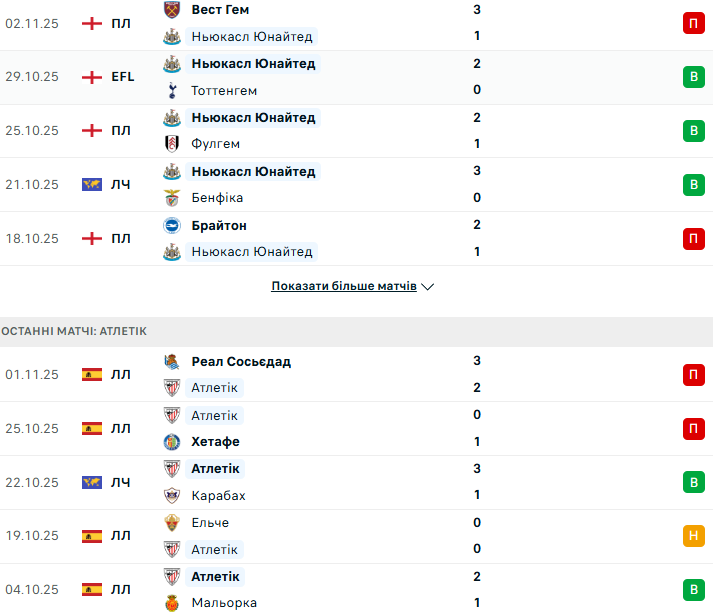Viewport: 713px width, 615px height.
Task: Click the Mallorca club crest icon
Action: pyautogui.click(x=171, y=603)
